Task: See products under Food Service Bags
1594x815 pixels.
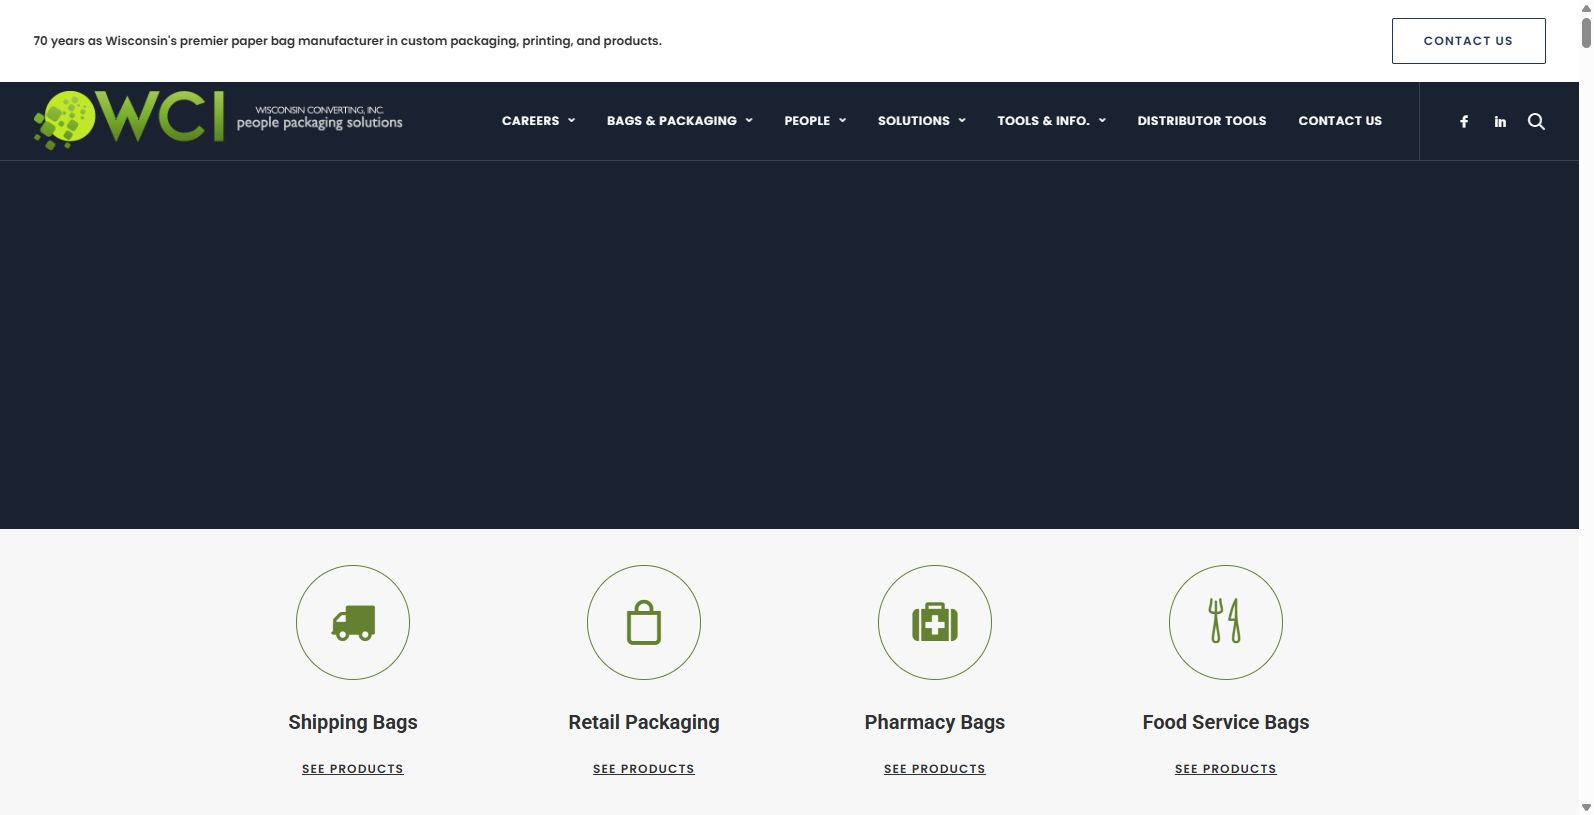Action: (x=1226, y=769)
